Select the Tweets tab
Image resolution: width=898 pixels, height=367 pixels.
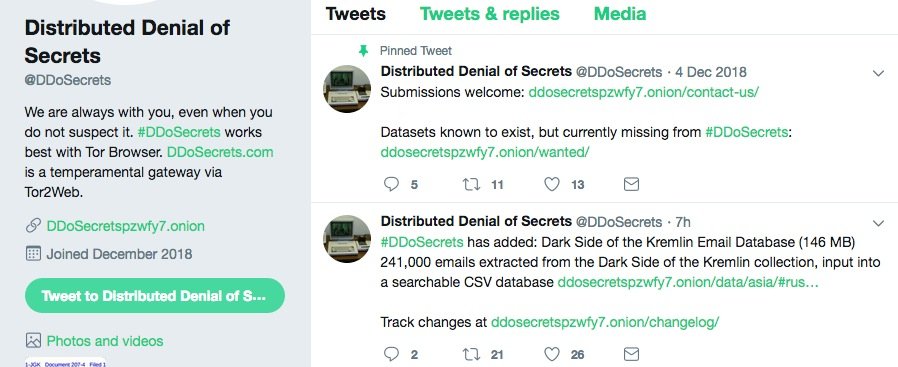356,14
